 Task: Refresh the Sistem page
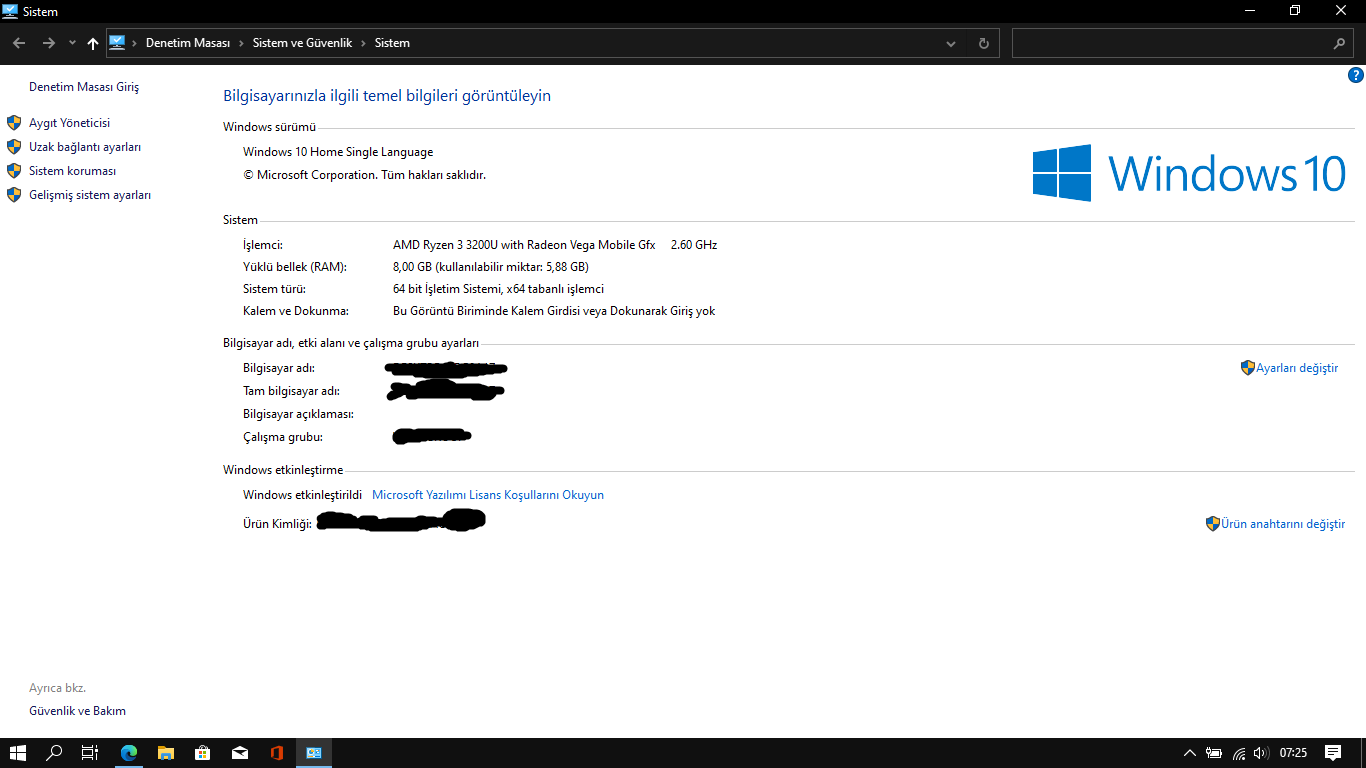pyautogui.click(x=984, y=43)
